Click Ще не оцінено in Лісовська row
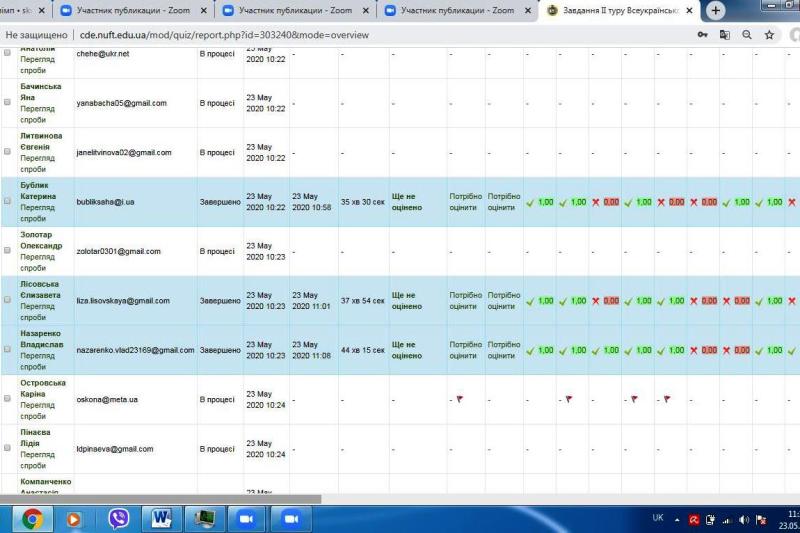This screenshot has width=800, height=533. [x=407, y=301]
